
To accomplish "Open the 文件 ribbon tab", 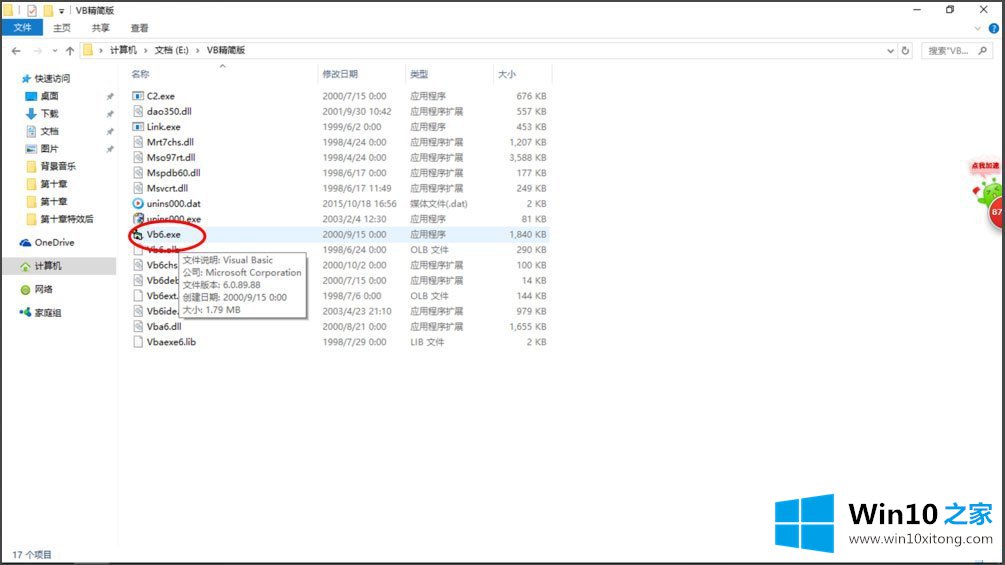I will [x=22, y=28].
